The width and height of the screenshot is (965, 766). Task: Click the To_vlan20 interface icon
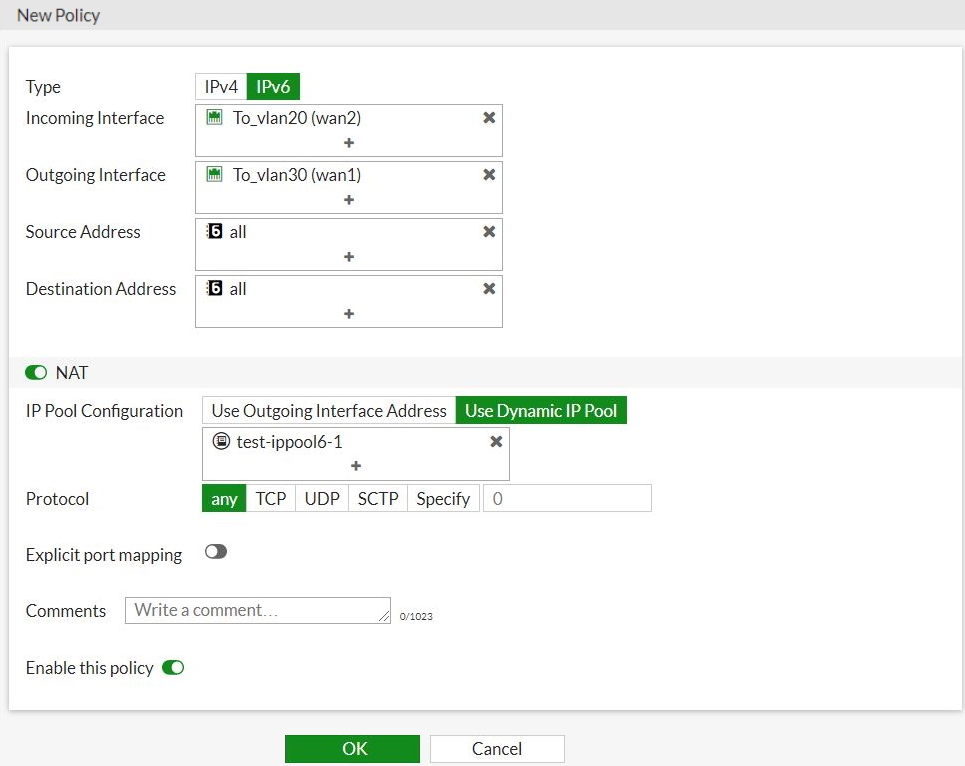[214, 118]
